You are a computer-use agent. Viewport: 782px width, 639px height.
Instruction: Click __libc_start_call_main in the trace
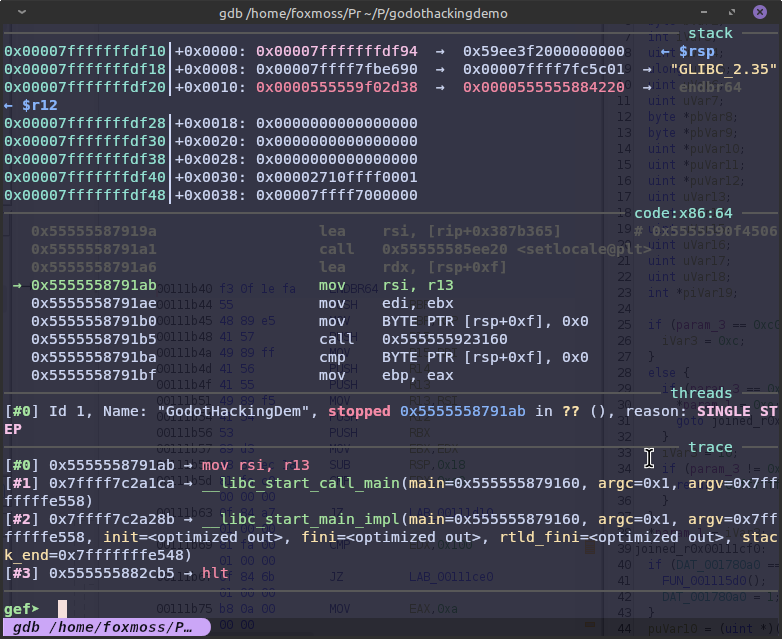(x=301, y=483)
